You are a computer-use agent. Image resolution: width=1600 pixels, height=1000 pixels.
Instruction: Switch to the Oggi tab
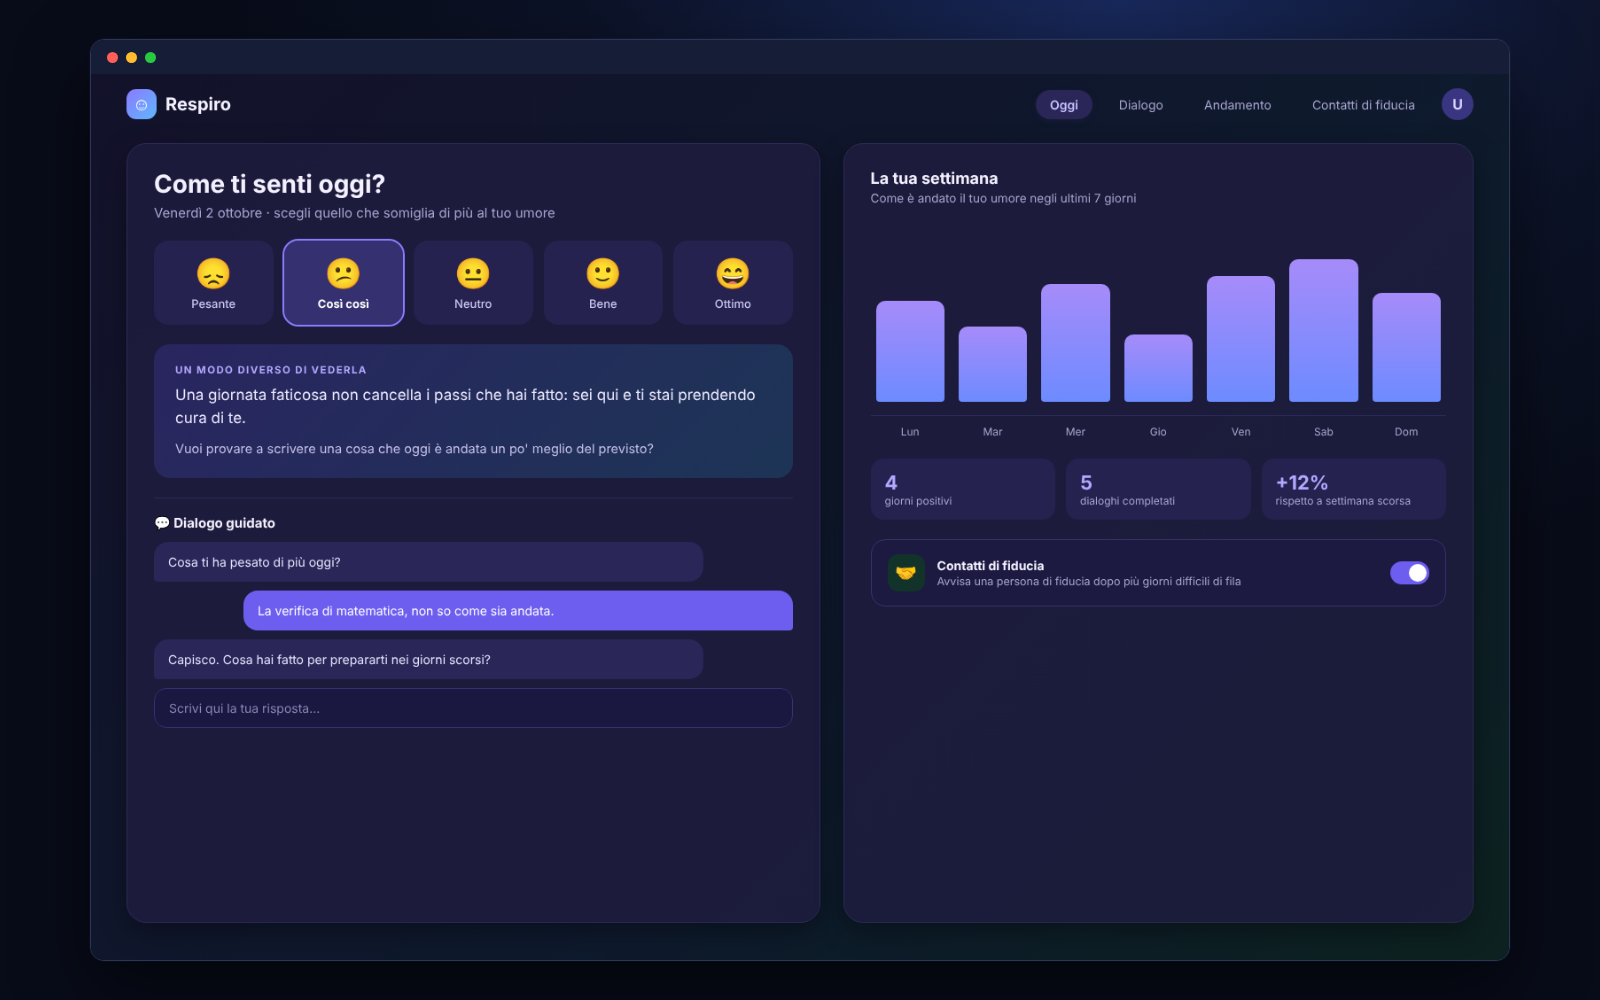[x=1064, y=105]
